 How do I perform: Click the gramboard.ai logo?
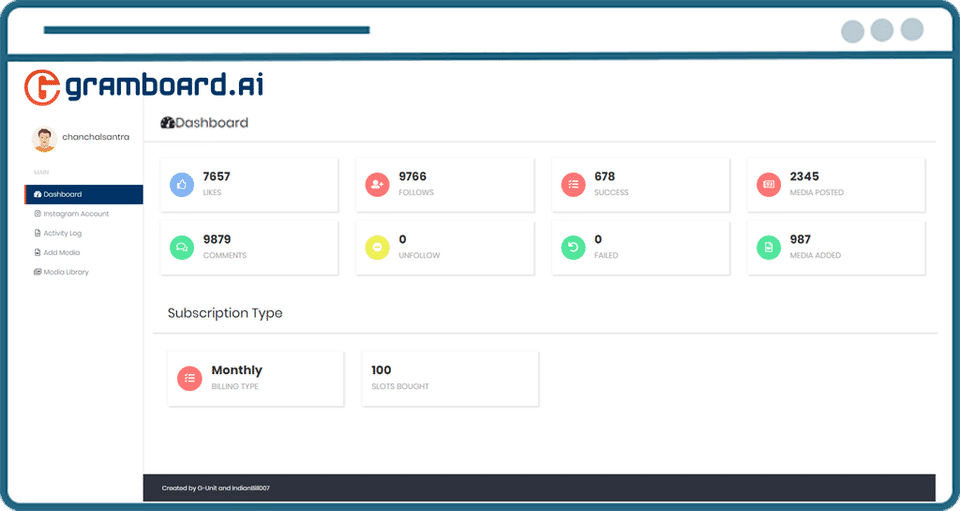pyautogui.click(x=144, y=87)
